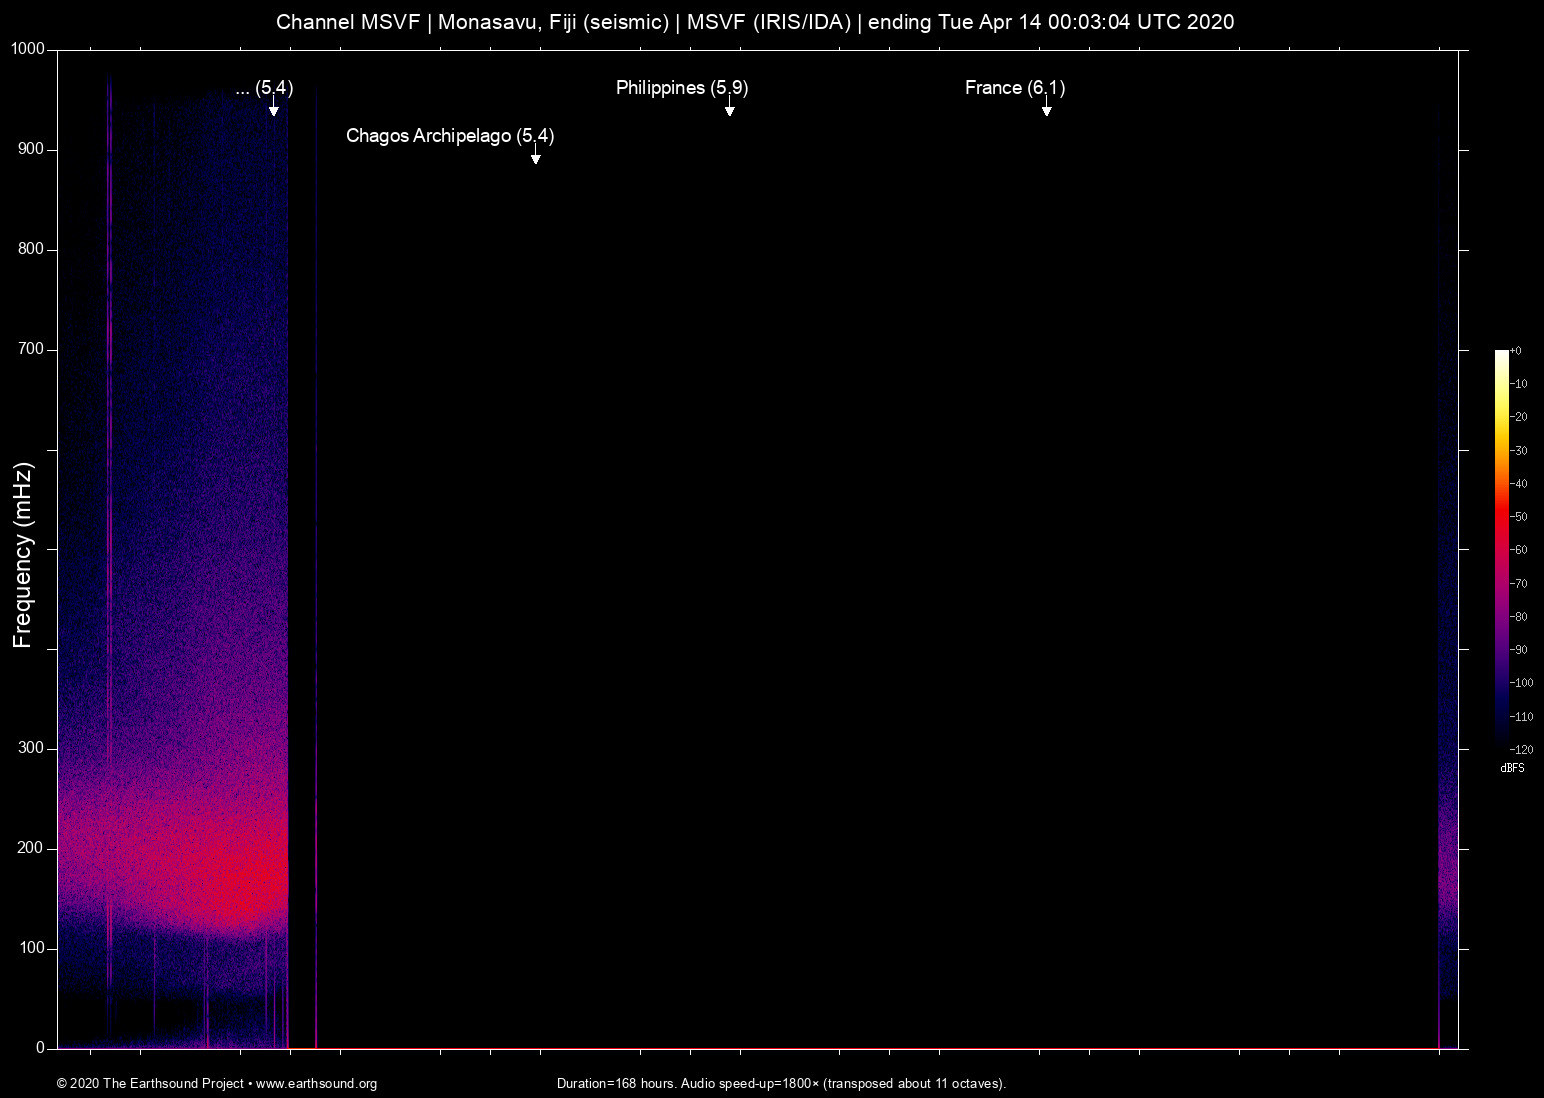This screenshot has width=1544, height=1098.
Task: Click the France (6.1) text label
Action: click(x=1014, y=88)
